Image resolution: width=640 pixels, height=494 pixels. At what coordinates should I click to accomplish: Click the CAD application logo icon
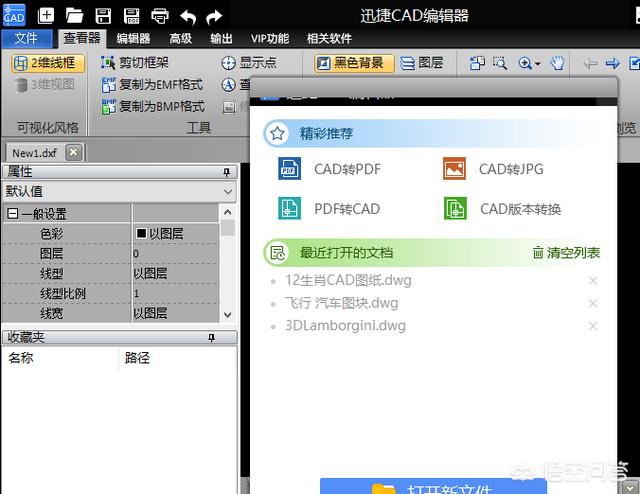[x=14, y=16]
